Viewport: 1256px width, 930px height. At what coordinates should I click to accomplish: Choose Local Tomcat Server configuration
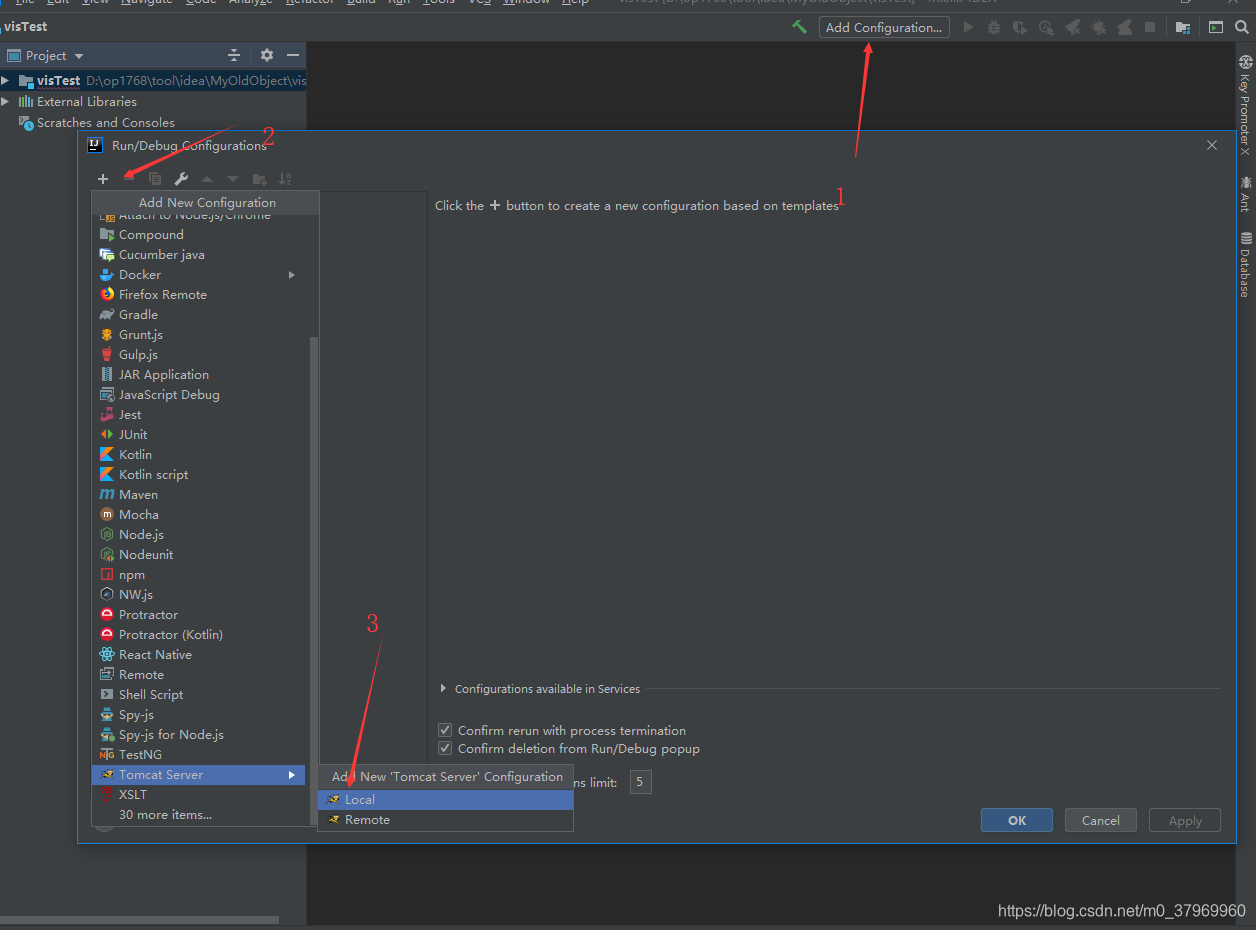445,799
